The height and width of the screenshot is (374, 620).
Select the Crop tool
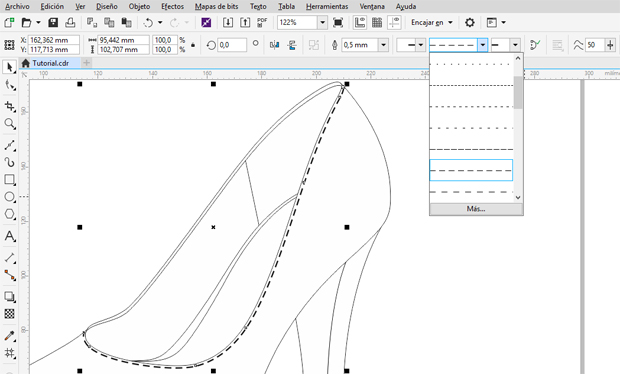click(9, 106)
